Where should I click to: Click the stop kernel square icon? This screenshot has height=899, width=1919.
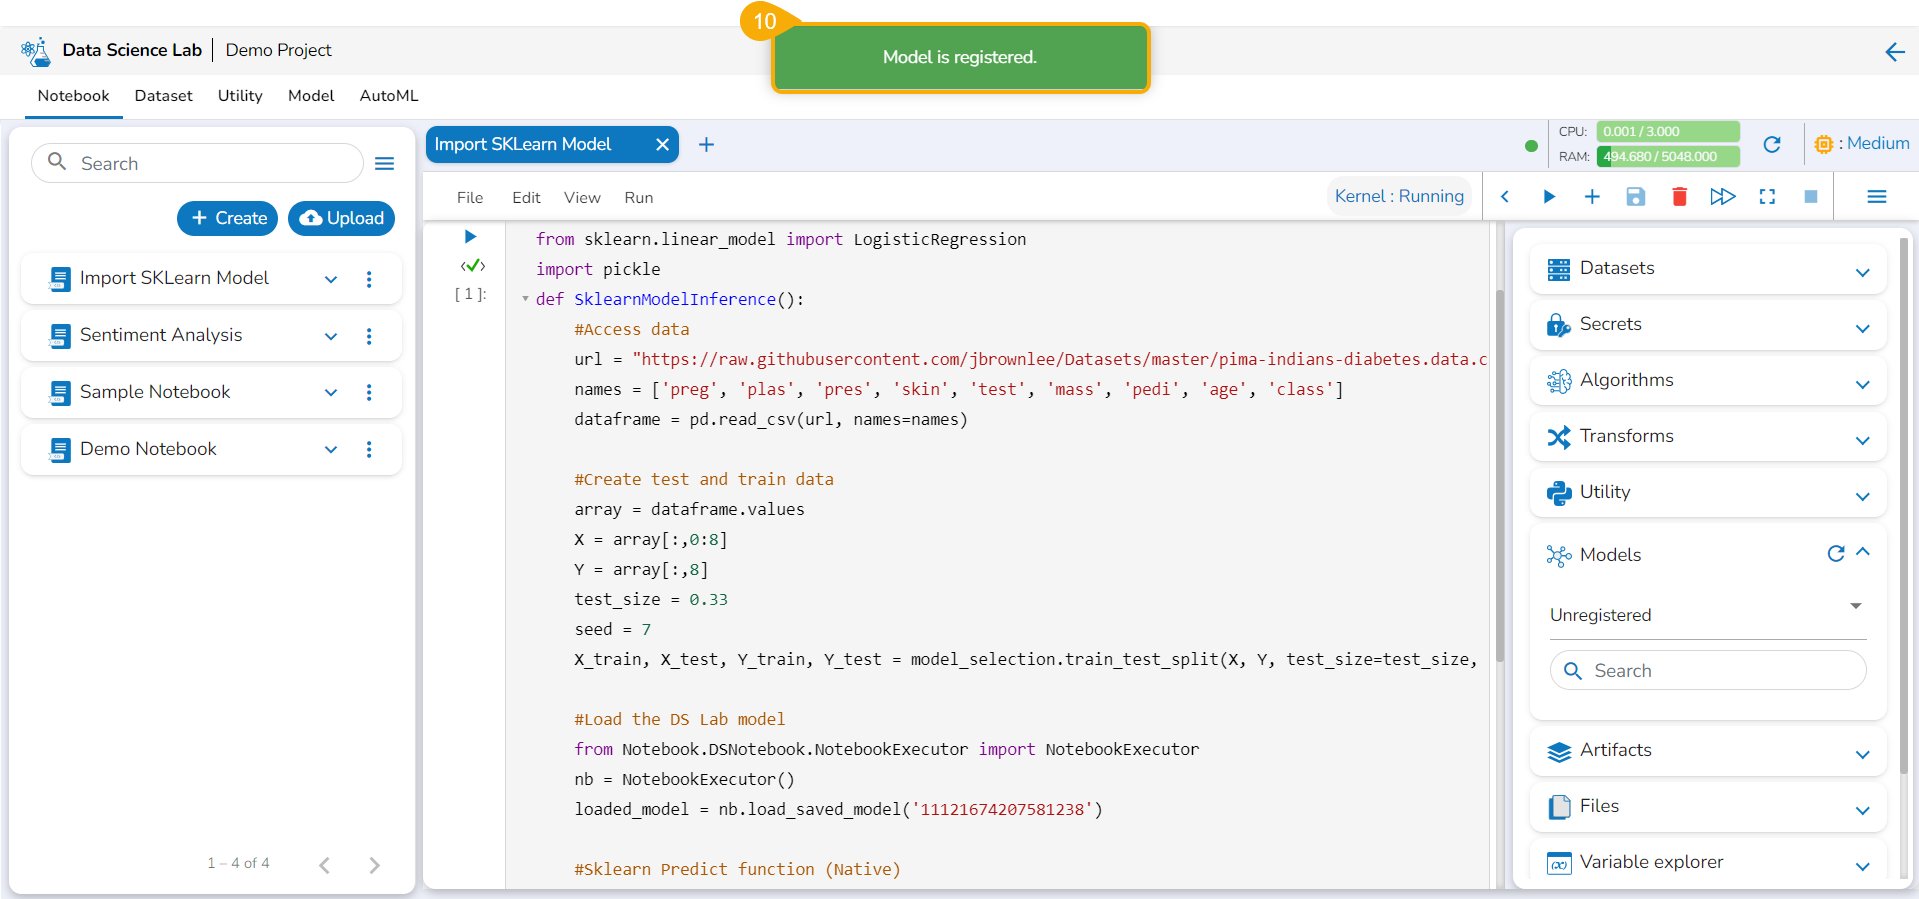1810,197
